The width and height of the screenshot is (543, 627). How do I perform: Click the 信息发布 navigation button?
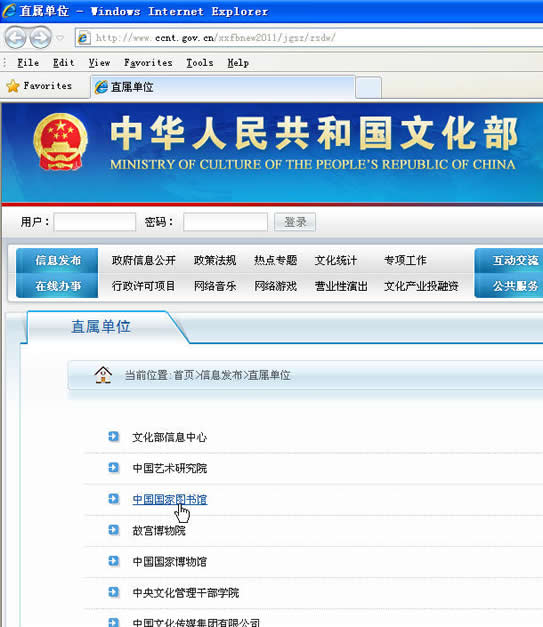click(x=57, y=260)
